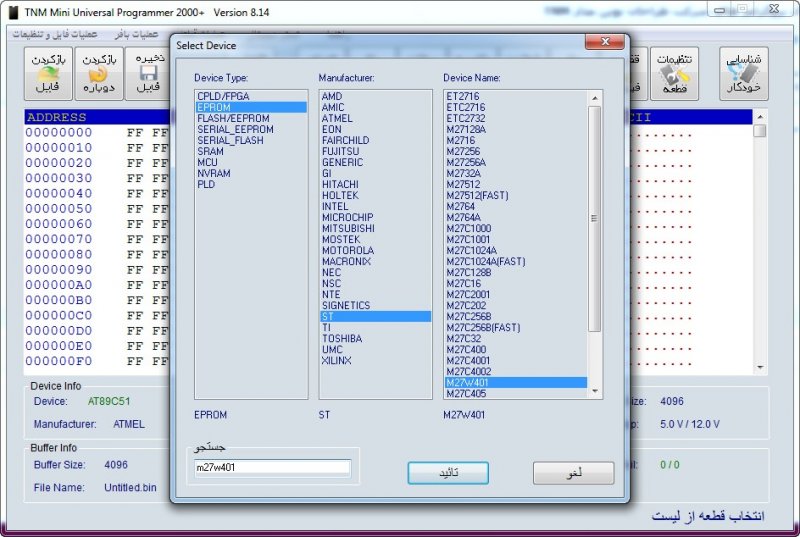800x537 pixels.
Task: Select device ET2716
Action: tap(516, 96)
